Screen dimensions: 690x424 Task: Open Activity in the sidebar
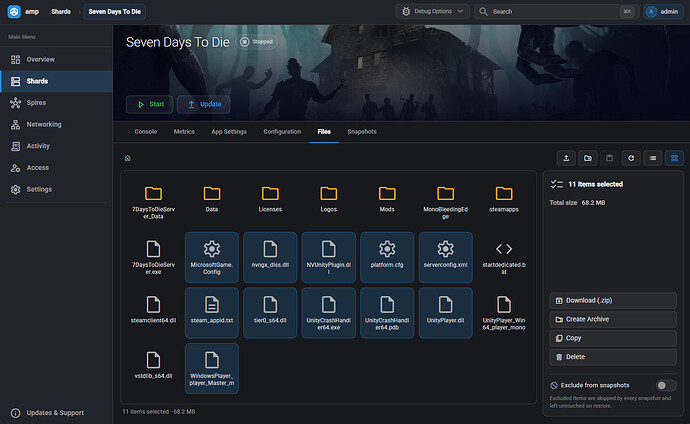56,146
